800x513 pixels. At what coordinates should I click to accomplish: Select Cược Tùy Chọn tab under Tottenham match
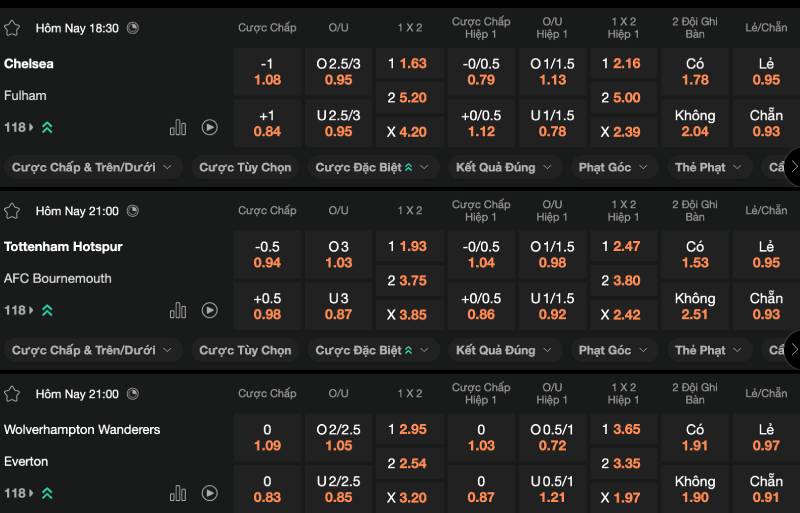pyautogui.click(x=245, y=350)
